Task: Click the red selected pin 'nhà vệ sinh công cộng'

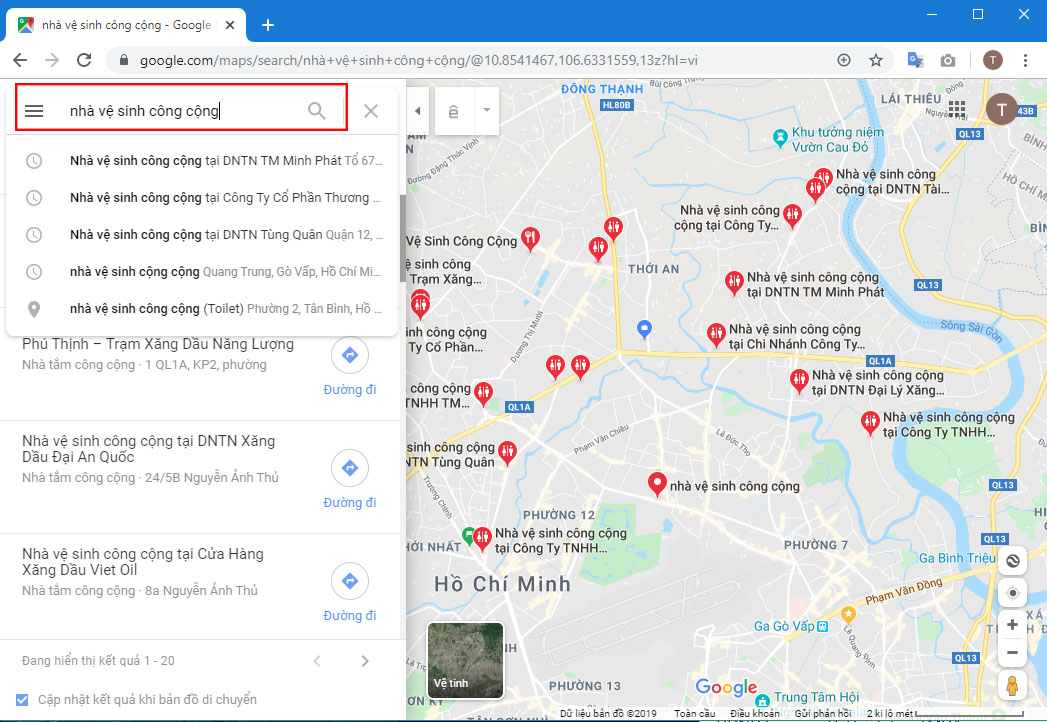Action: pos(658,484)
